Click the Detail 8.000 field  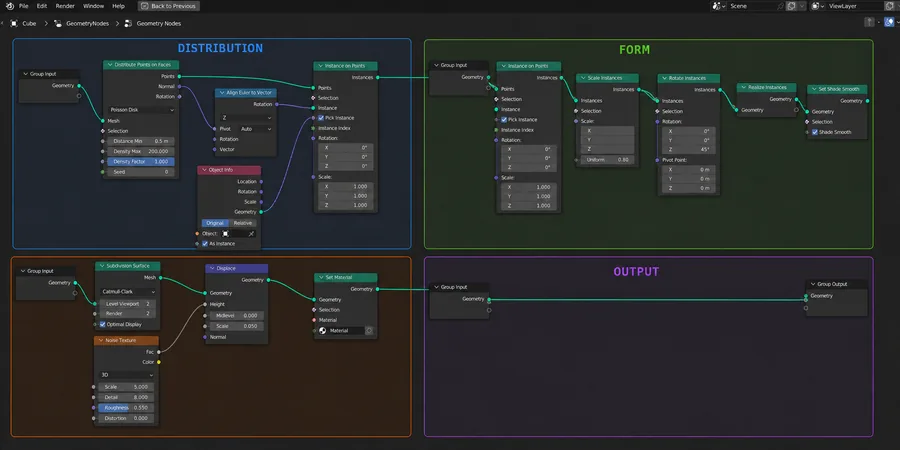(126, 397)
